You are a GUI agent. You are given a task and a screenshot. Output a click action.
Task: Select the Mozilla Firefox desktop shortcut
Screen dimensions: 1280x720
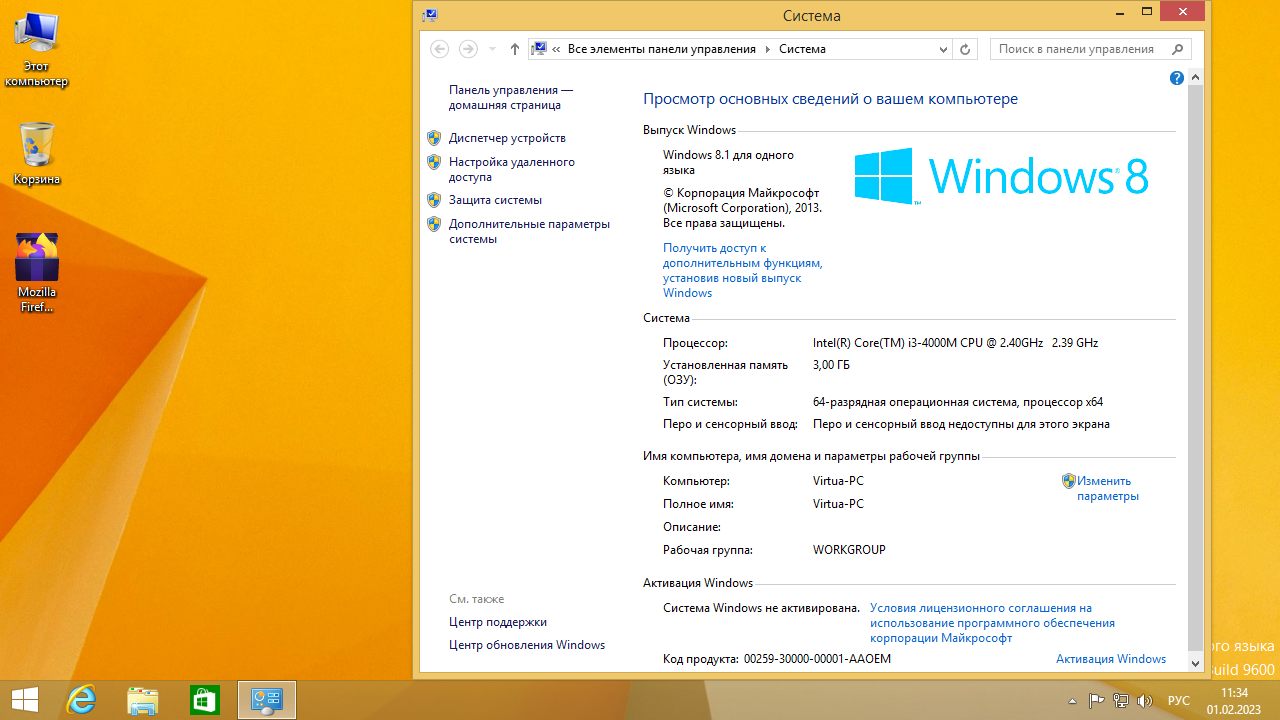37,272
